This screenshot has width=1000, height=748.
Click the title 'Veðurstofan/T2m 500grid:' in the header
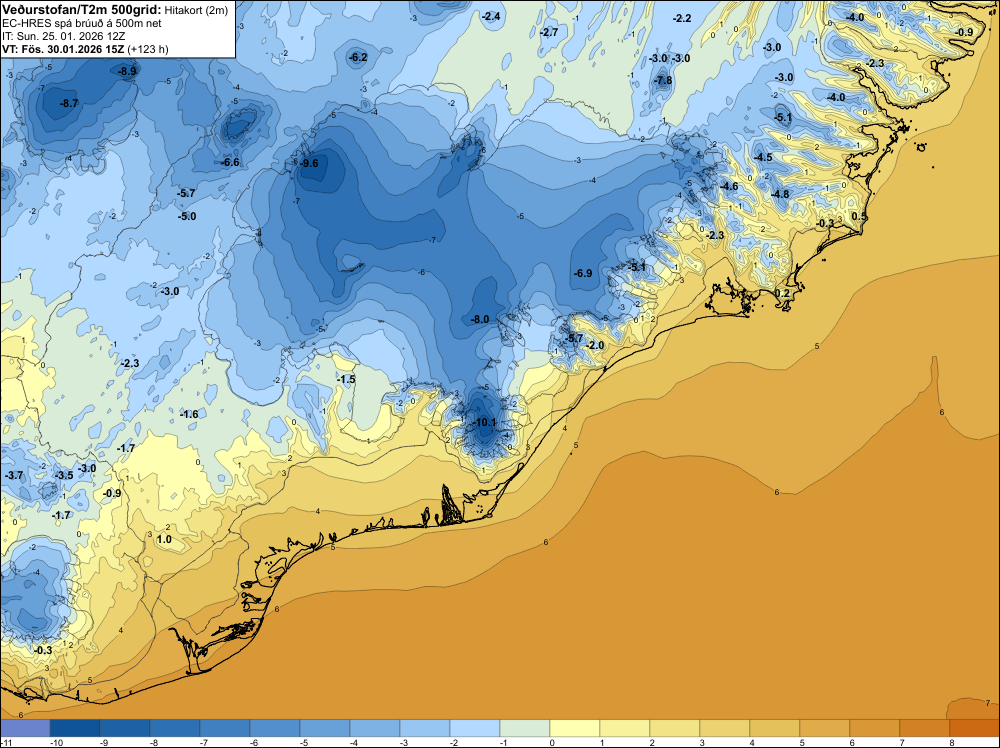tap(82, 9)
